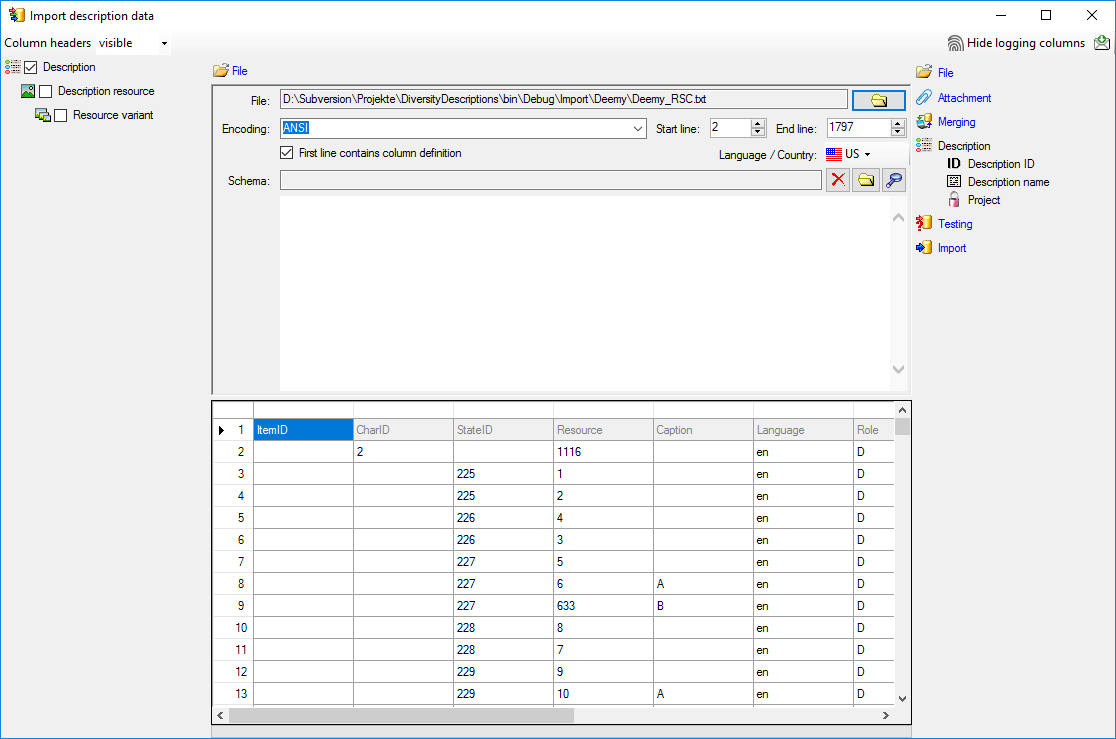
Task: Click the data grid scroll up arrow
Action: point(902,410)
